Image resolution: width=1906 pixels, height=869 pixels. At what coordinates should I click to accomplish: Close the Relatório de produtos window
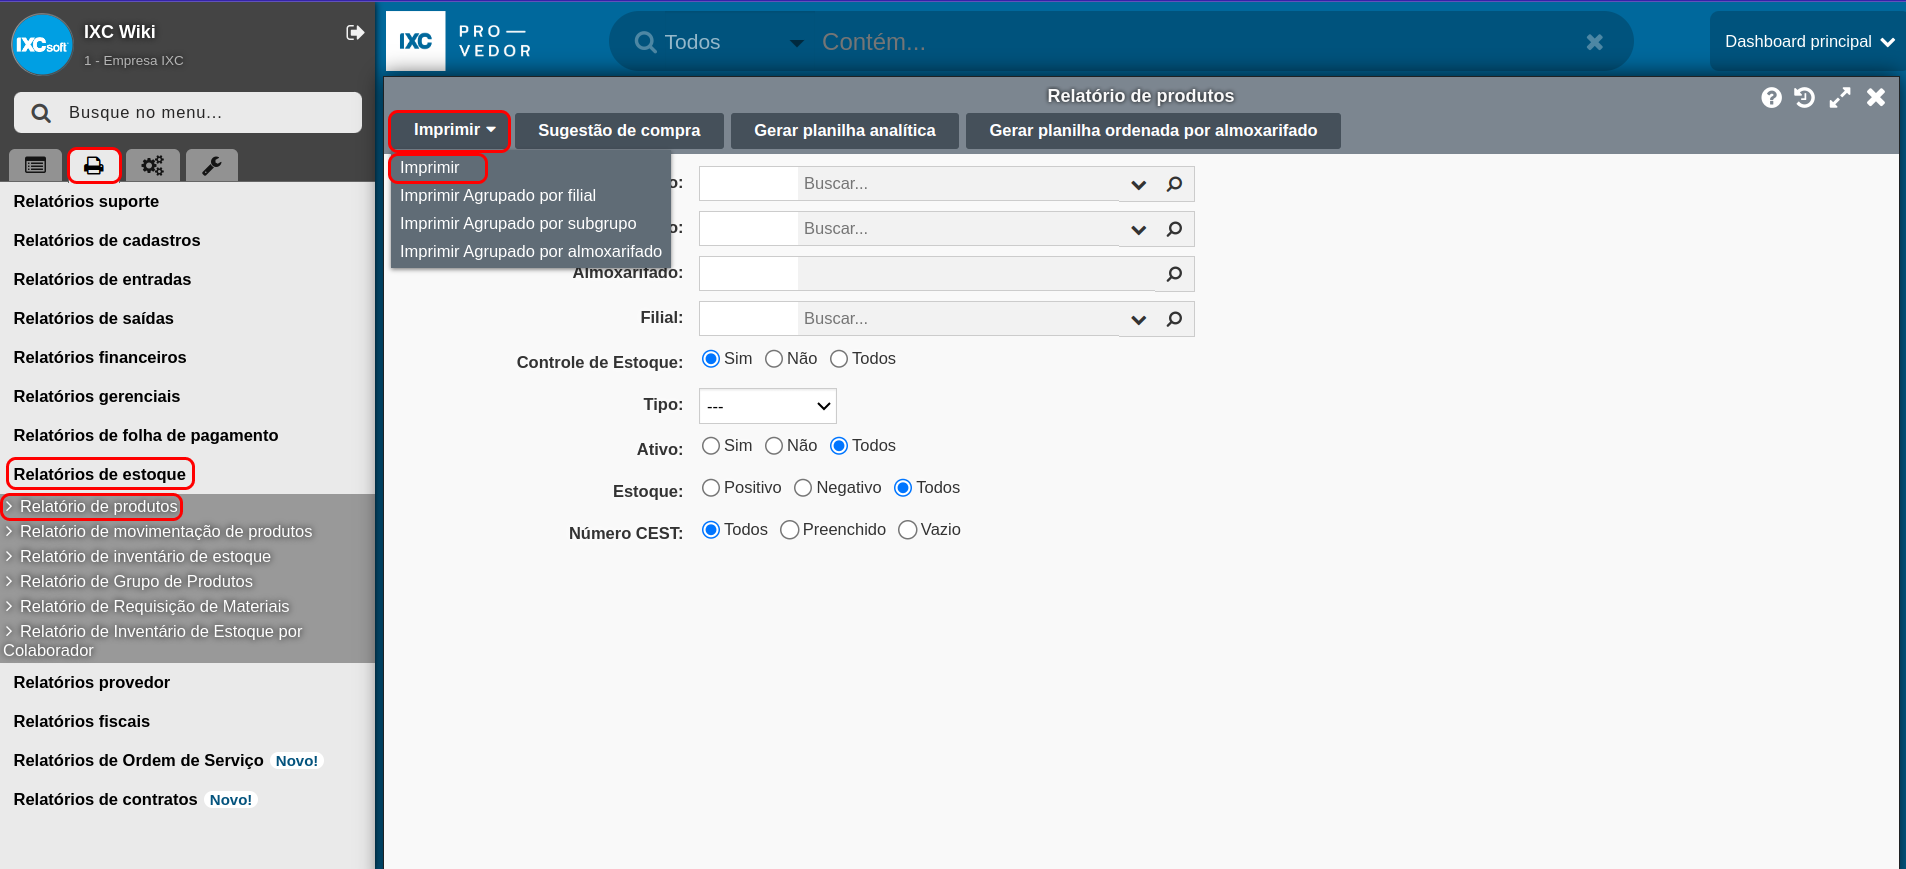(1876, 97)
